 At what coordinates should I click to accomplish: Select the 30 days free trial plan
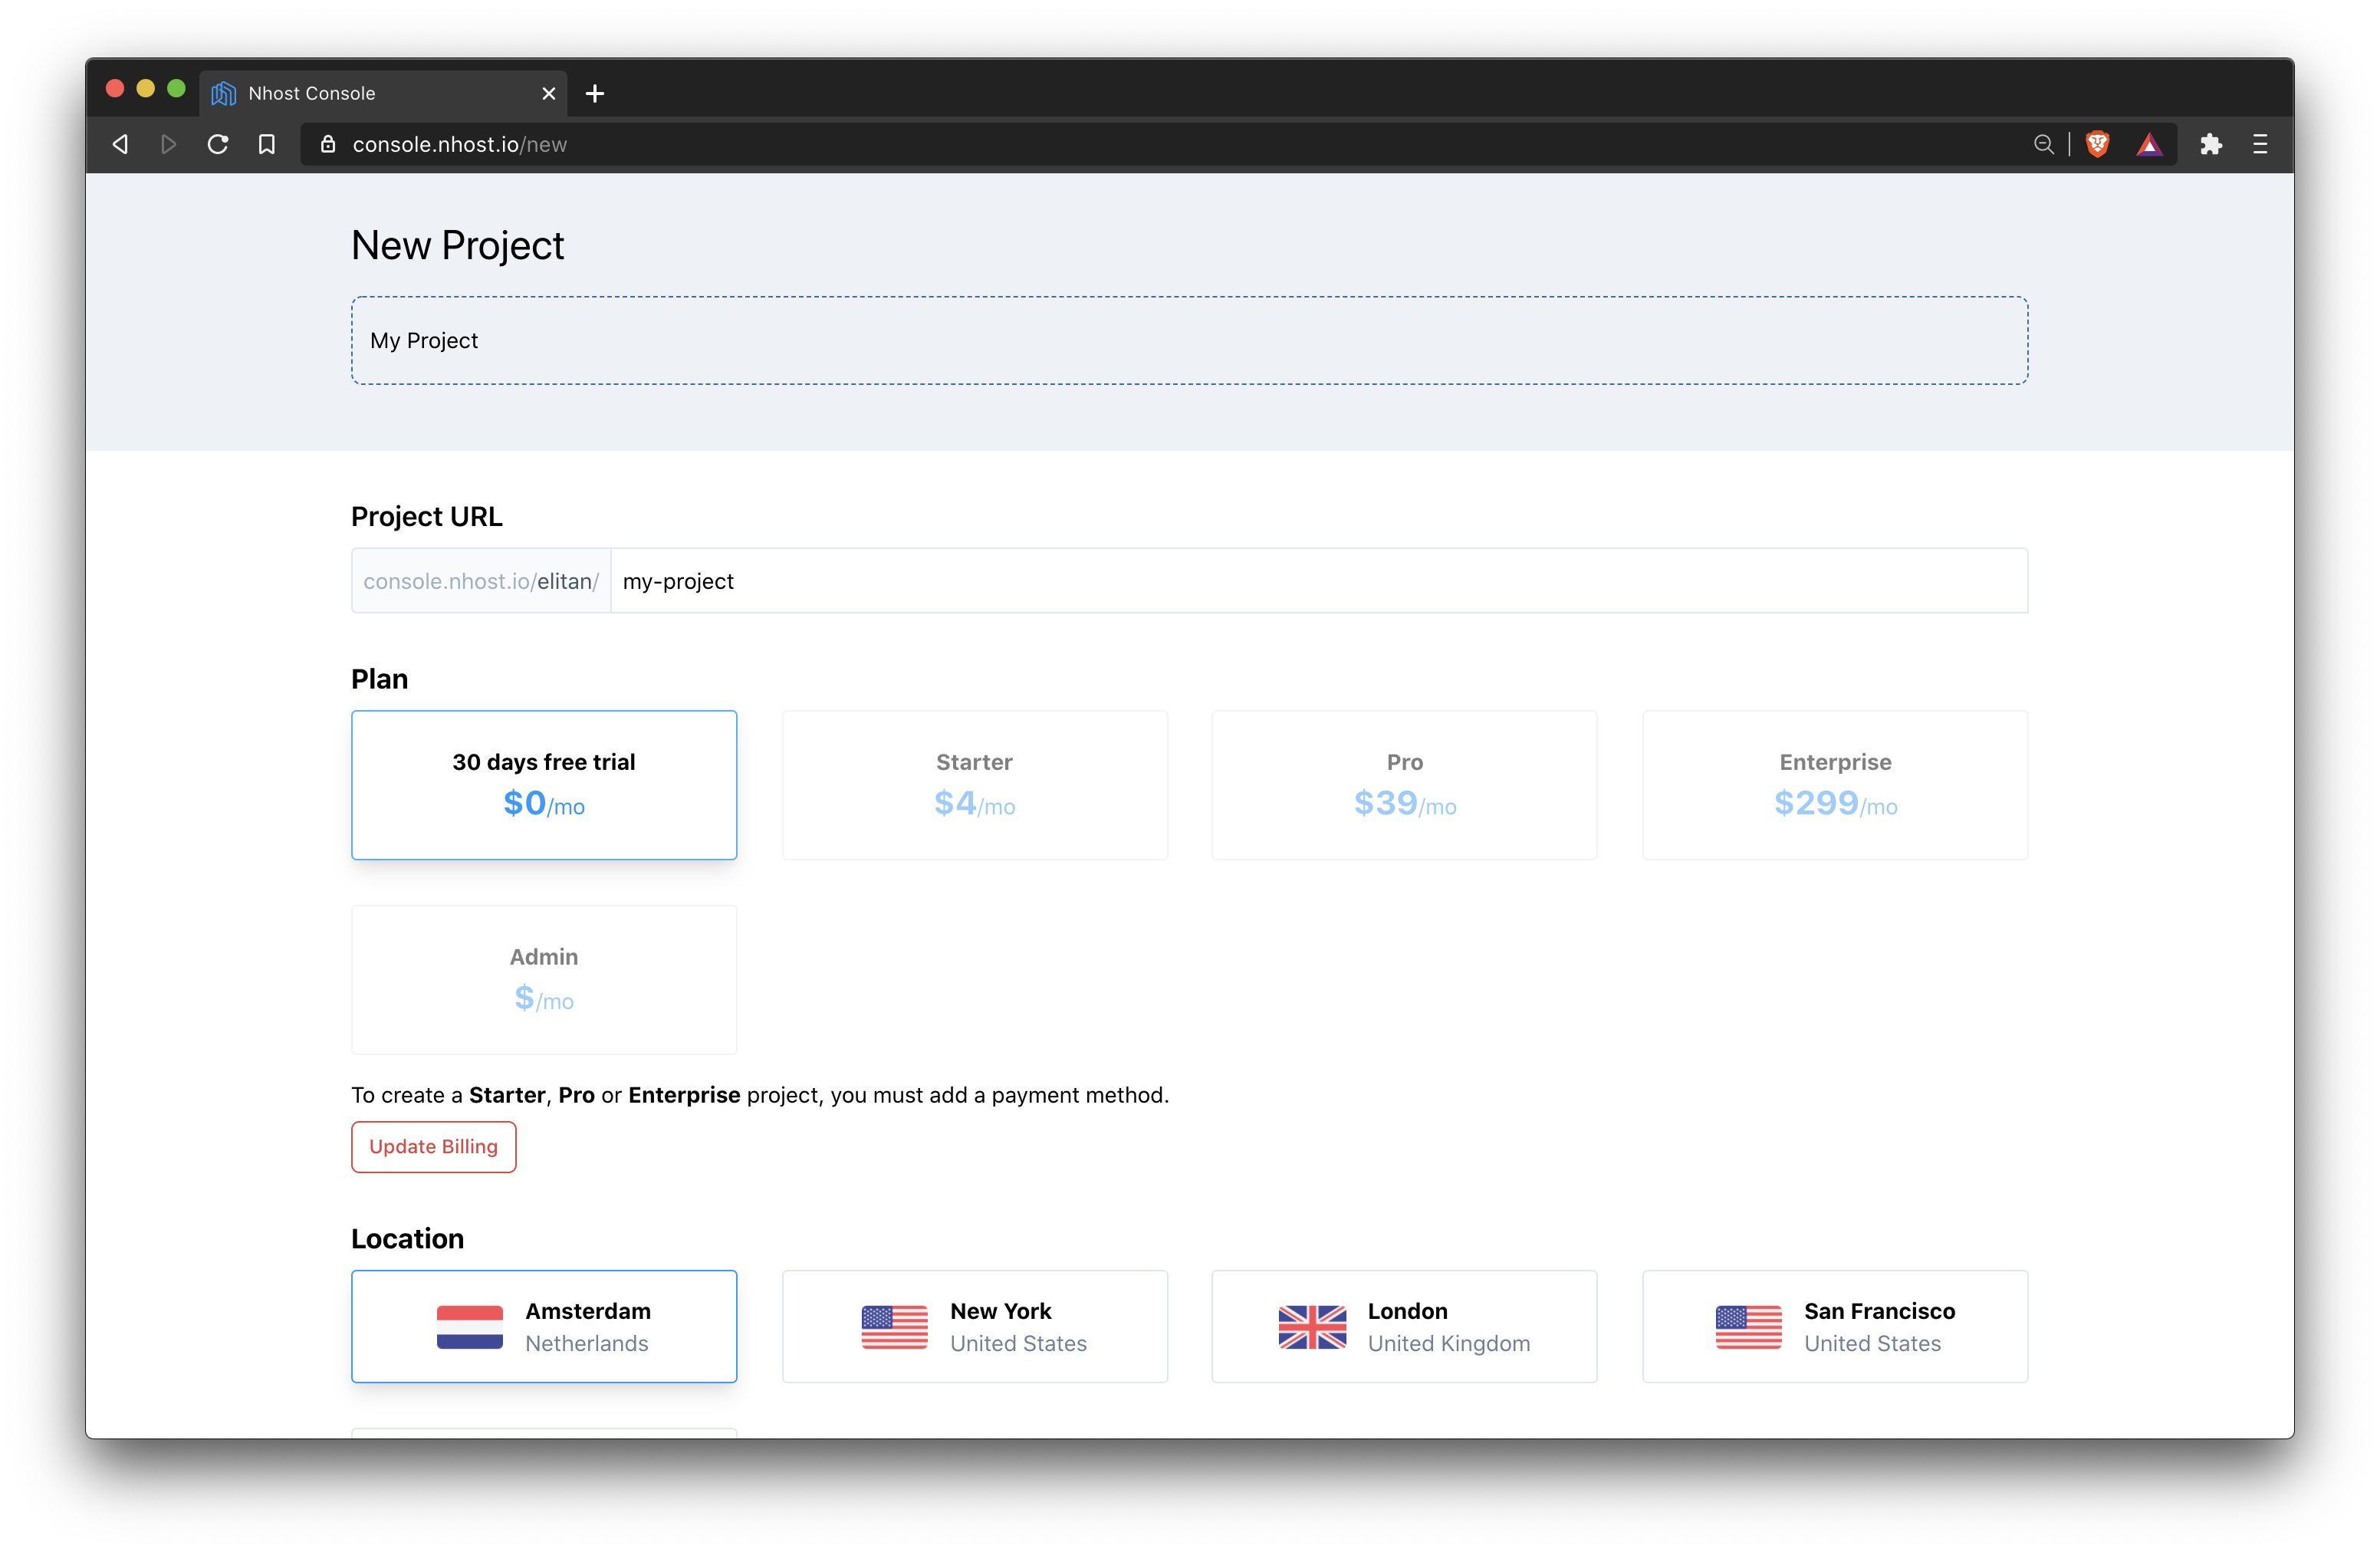click(543, 784)
